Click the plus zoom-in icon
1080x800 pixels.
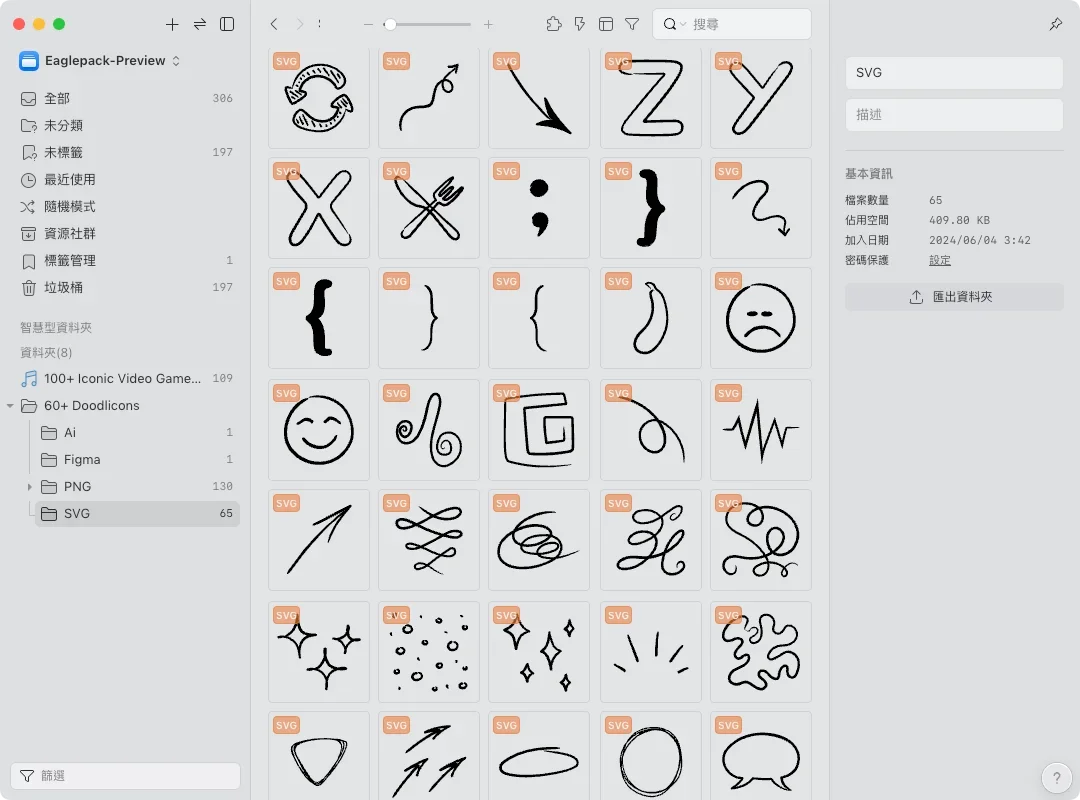[x=488, y=24]
